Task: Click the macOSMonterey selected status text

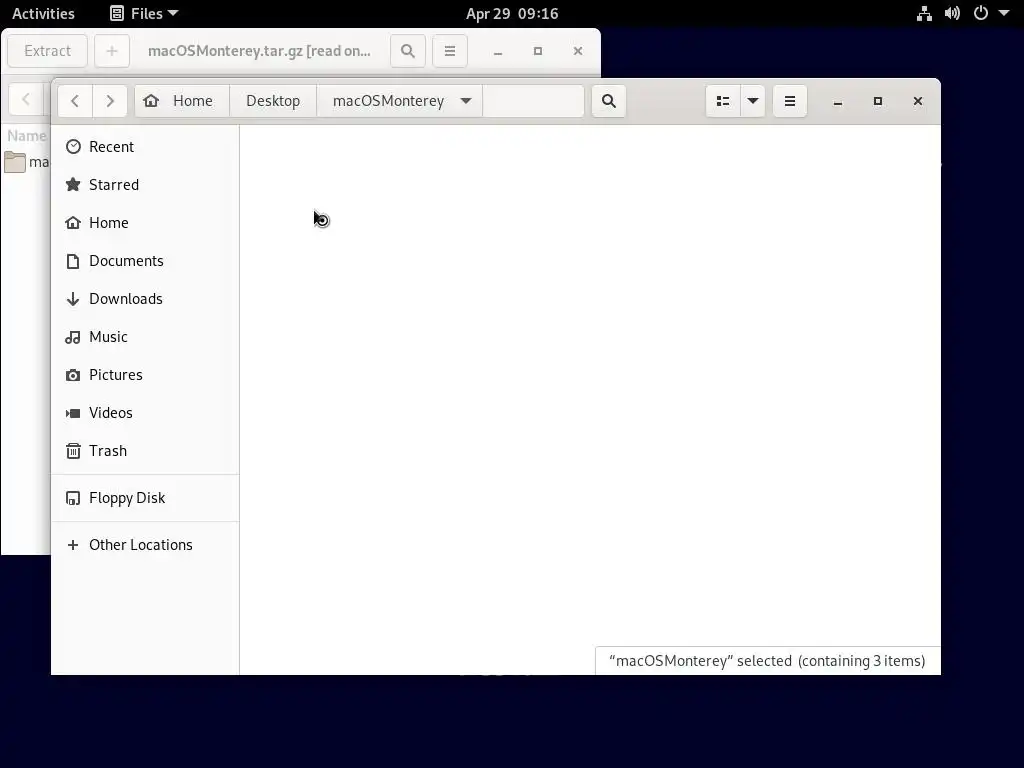Action: click(767, 661)
